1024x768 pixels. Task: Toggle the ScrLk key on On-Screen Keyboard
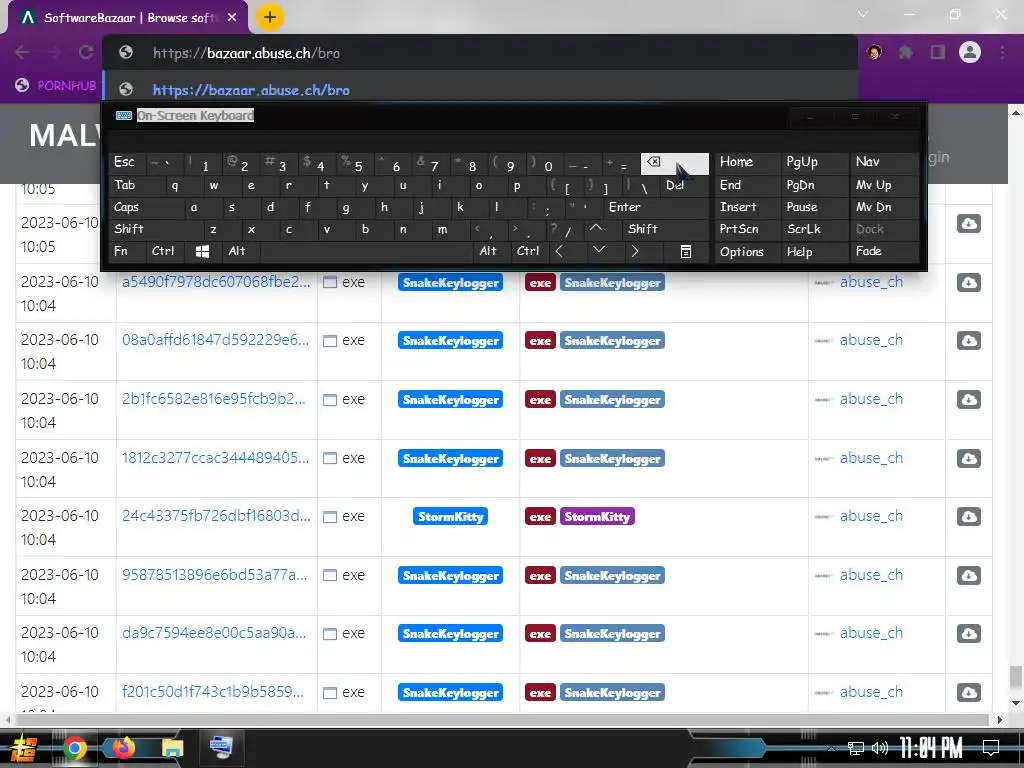coord(814,229)
